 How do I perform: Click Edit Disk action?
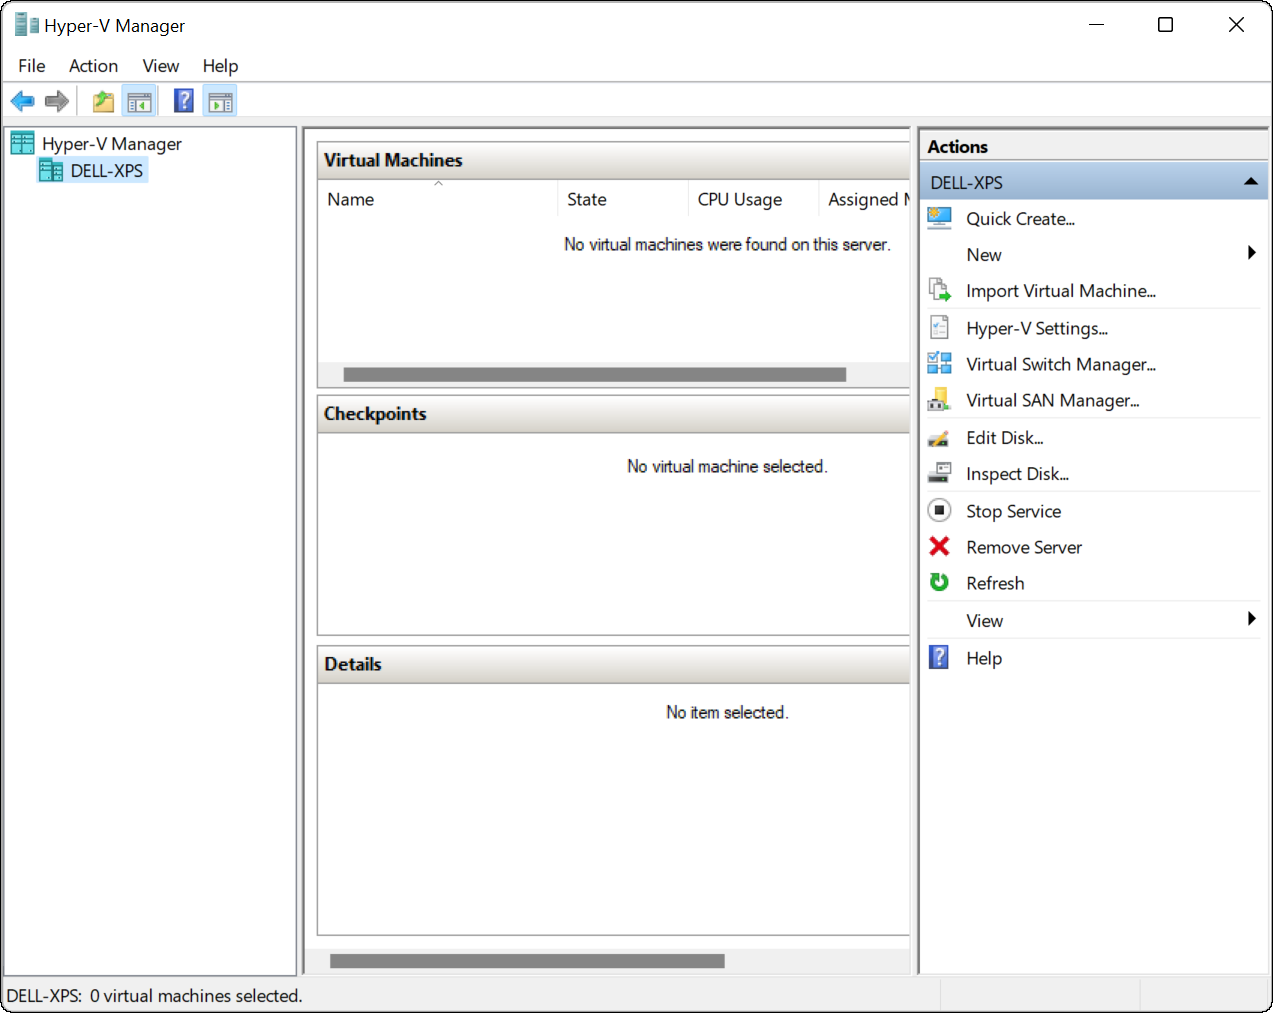1004,438
